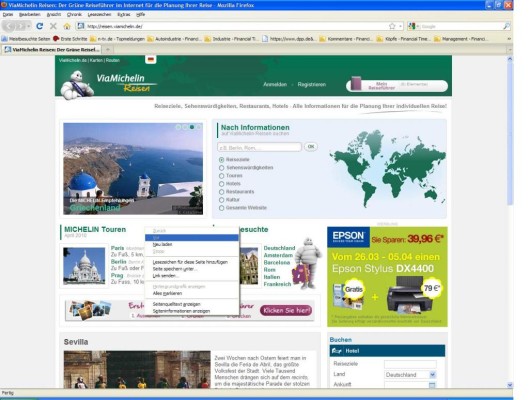This screenshot has height=400, width=529.
Task: Open the 'Extras' menu
Action: [x=124, y=15]
